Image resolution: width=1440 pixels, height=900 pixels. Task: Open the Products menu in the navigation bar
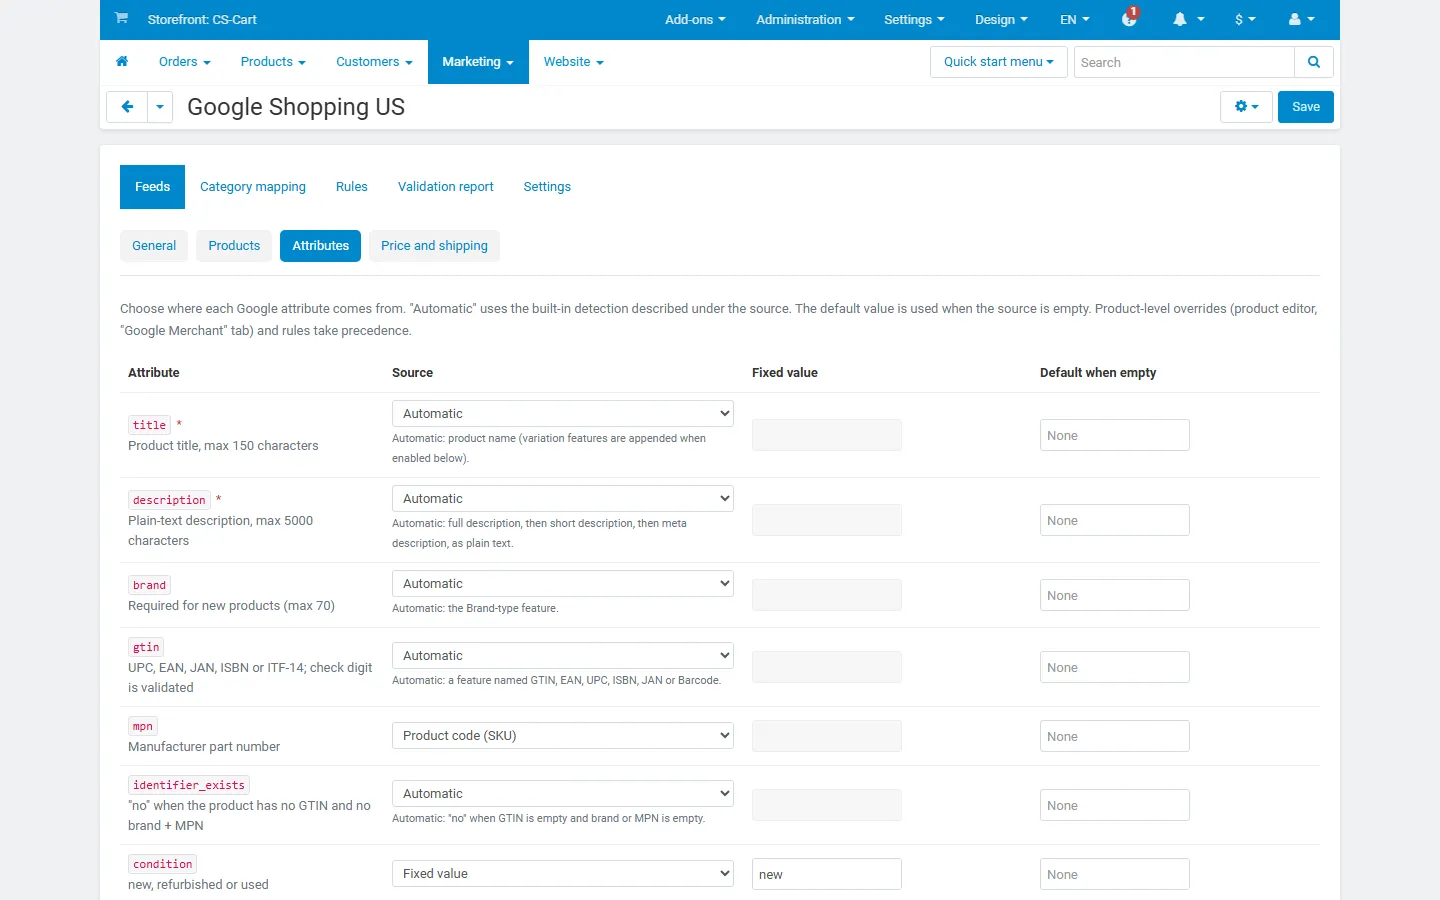click(x=273, y=62)
